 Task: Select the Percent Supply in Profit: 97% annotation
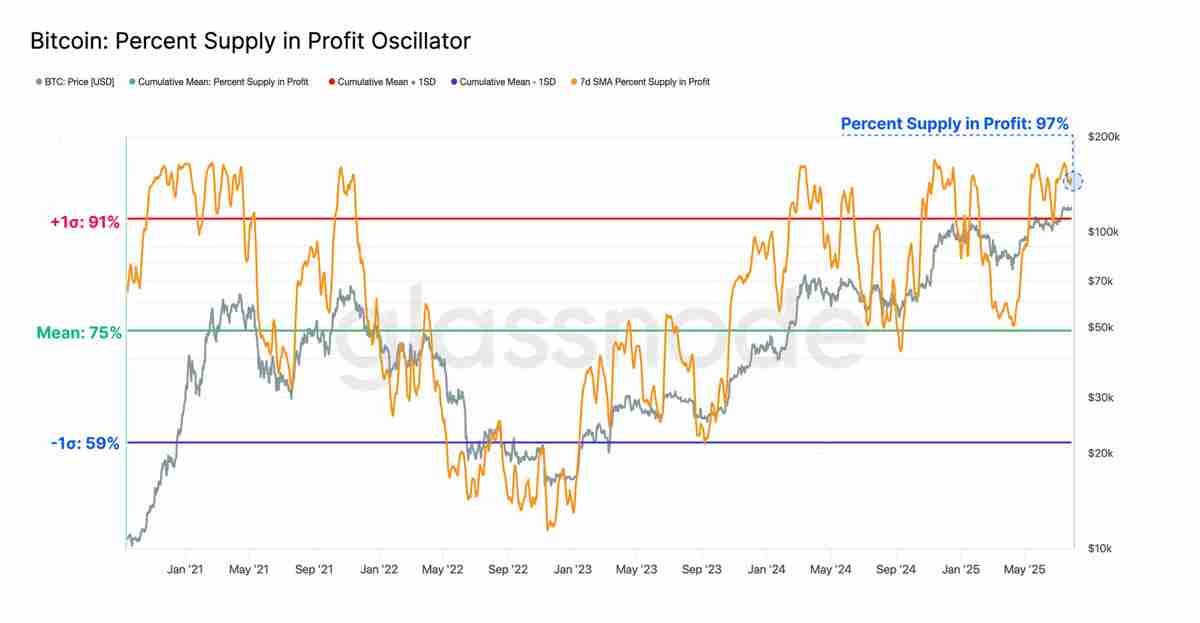[955, 124]
